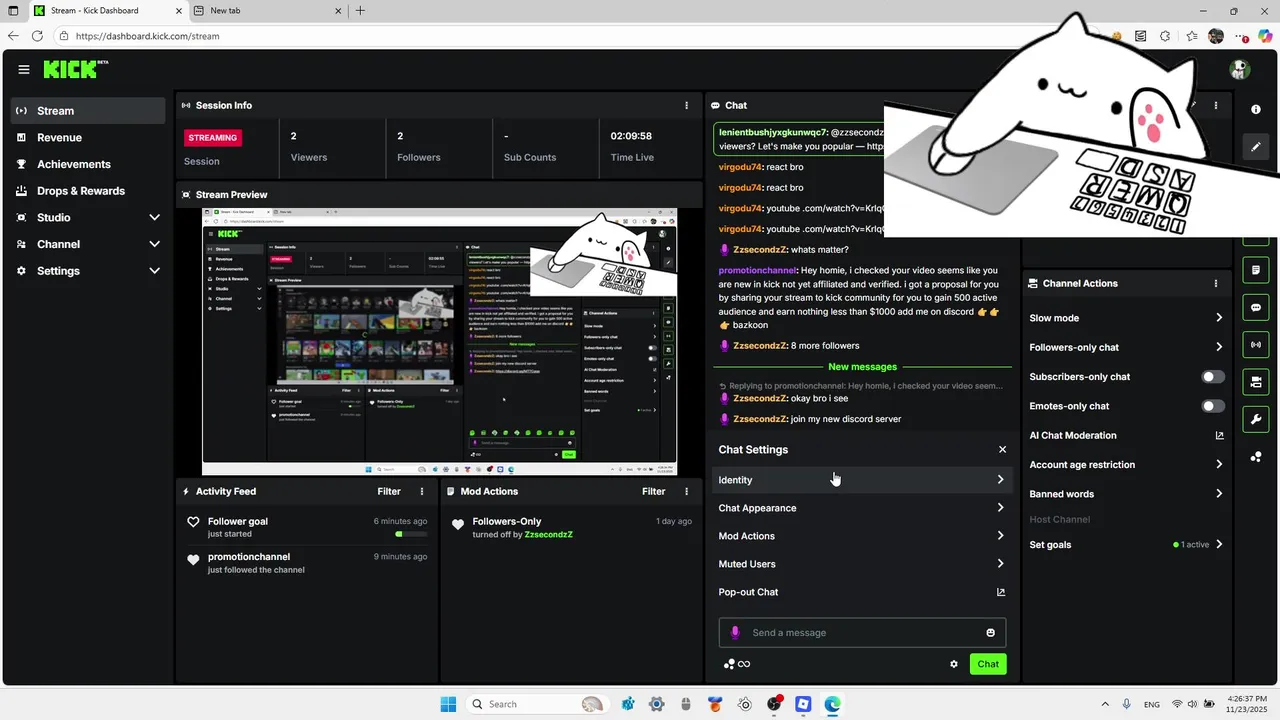Open the hamburger menu beside the Kick logo

click(24, 70)
